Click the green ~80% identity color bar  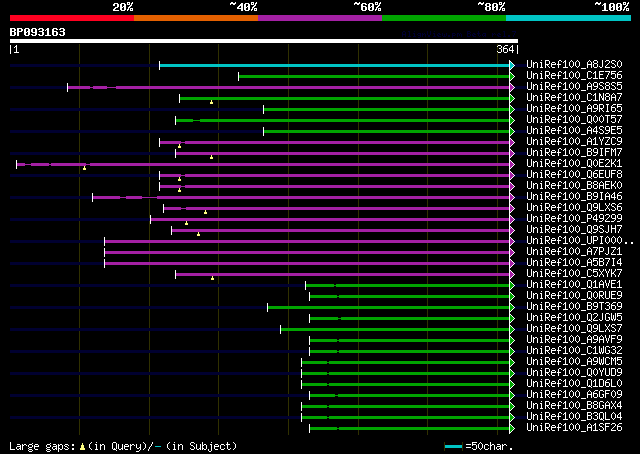coord(444,18)
